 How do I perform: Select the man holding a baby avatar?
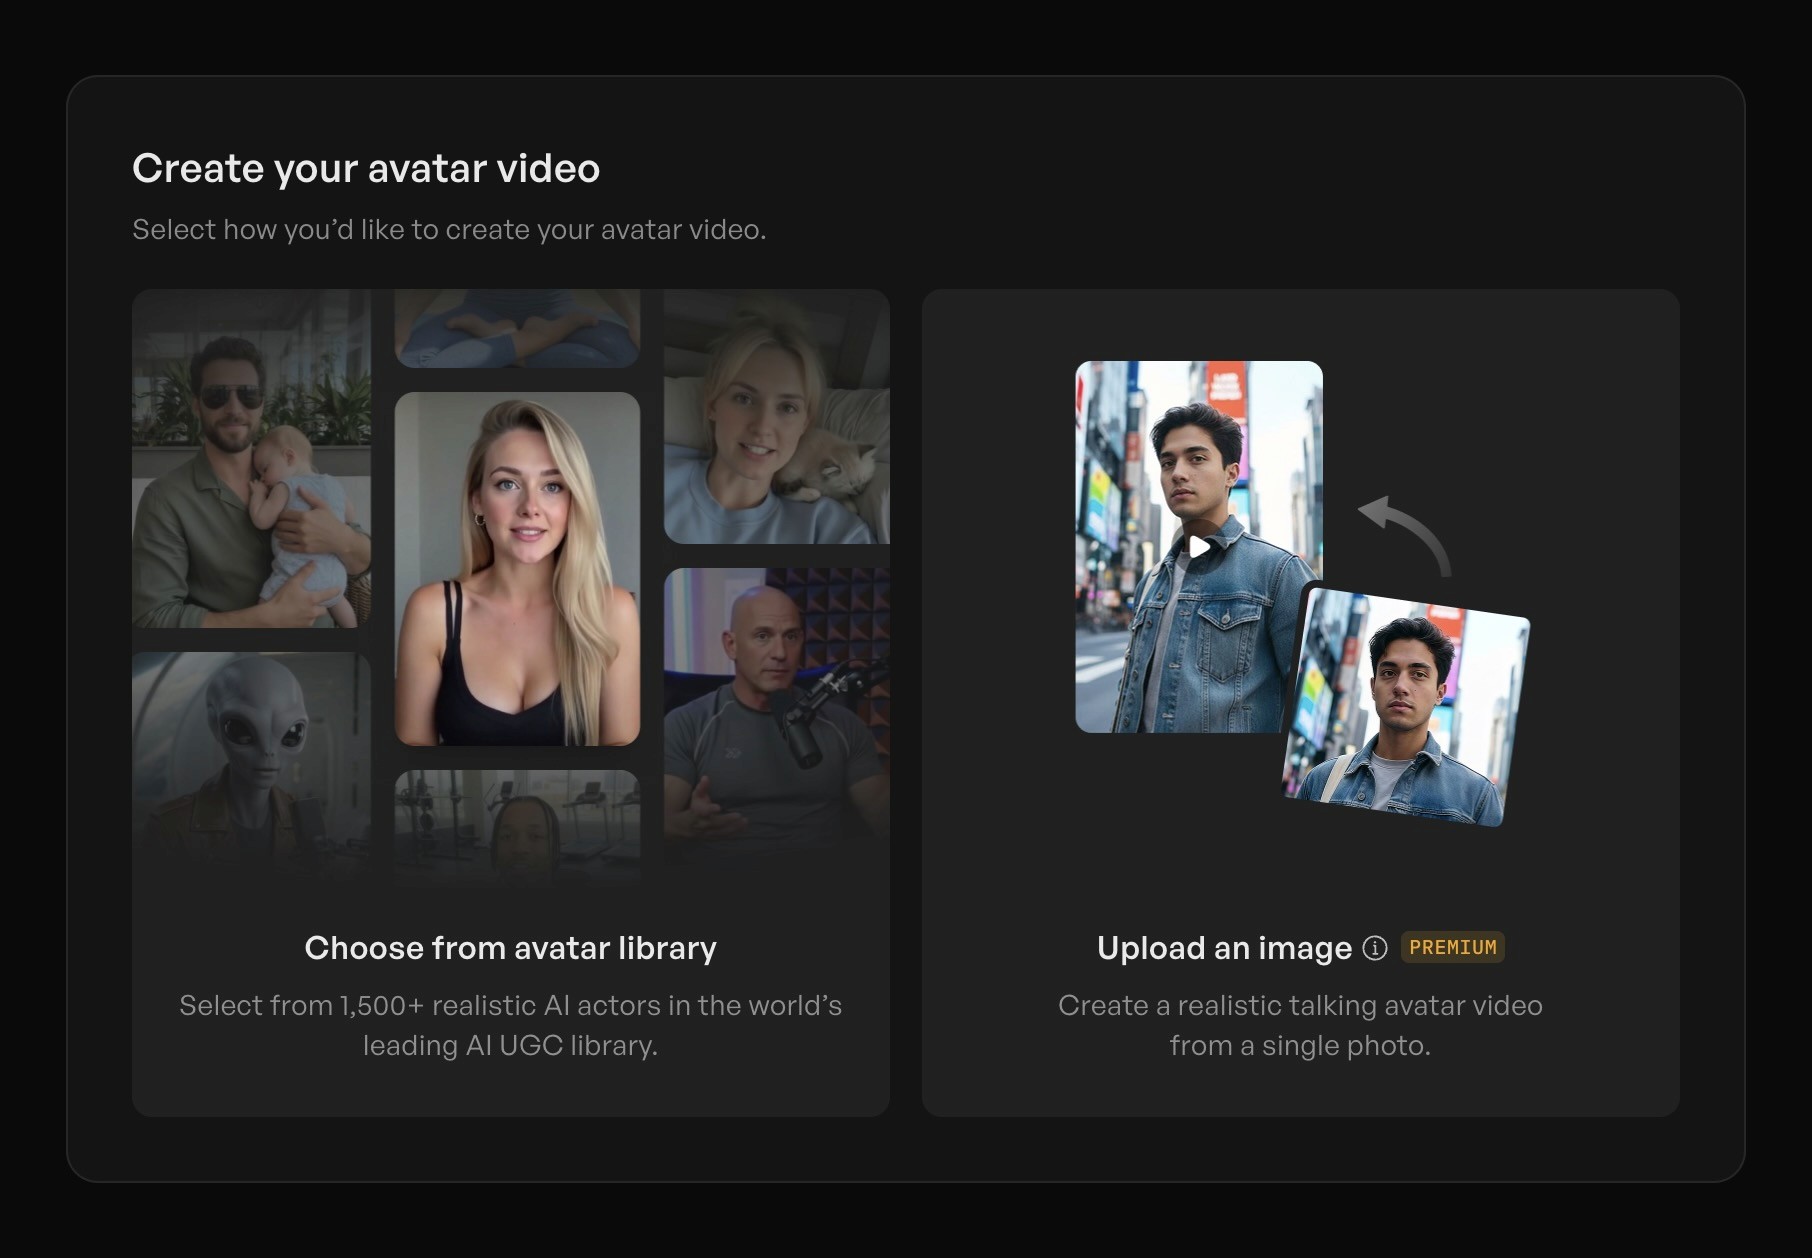(251, 460)
